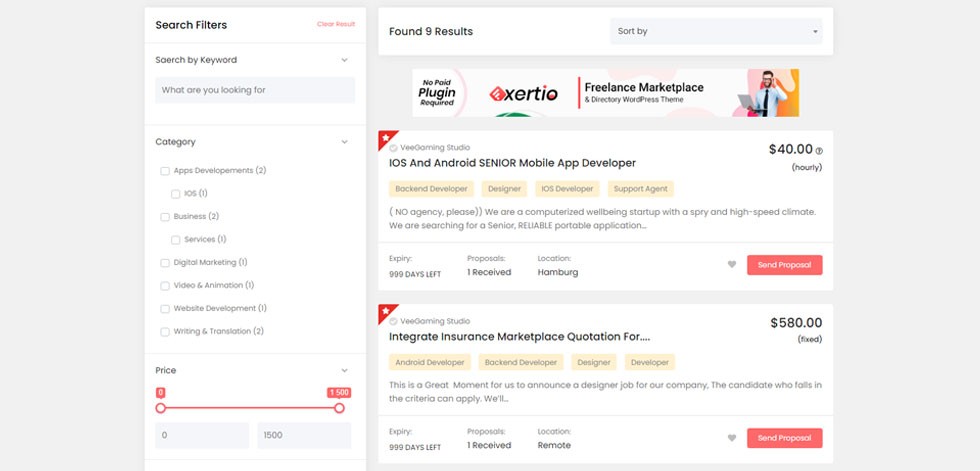Click 1 Received under Hamburg job proposals
980x471 pixels.
pyautogui.click(x=489, y=272)
